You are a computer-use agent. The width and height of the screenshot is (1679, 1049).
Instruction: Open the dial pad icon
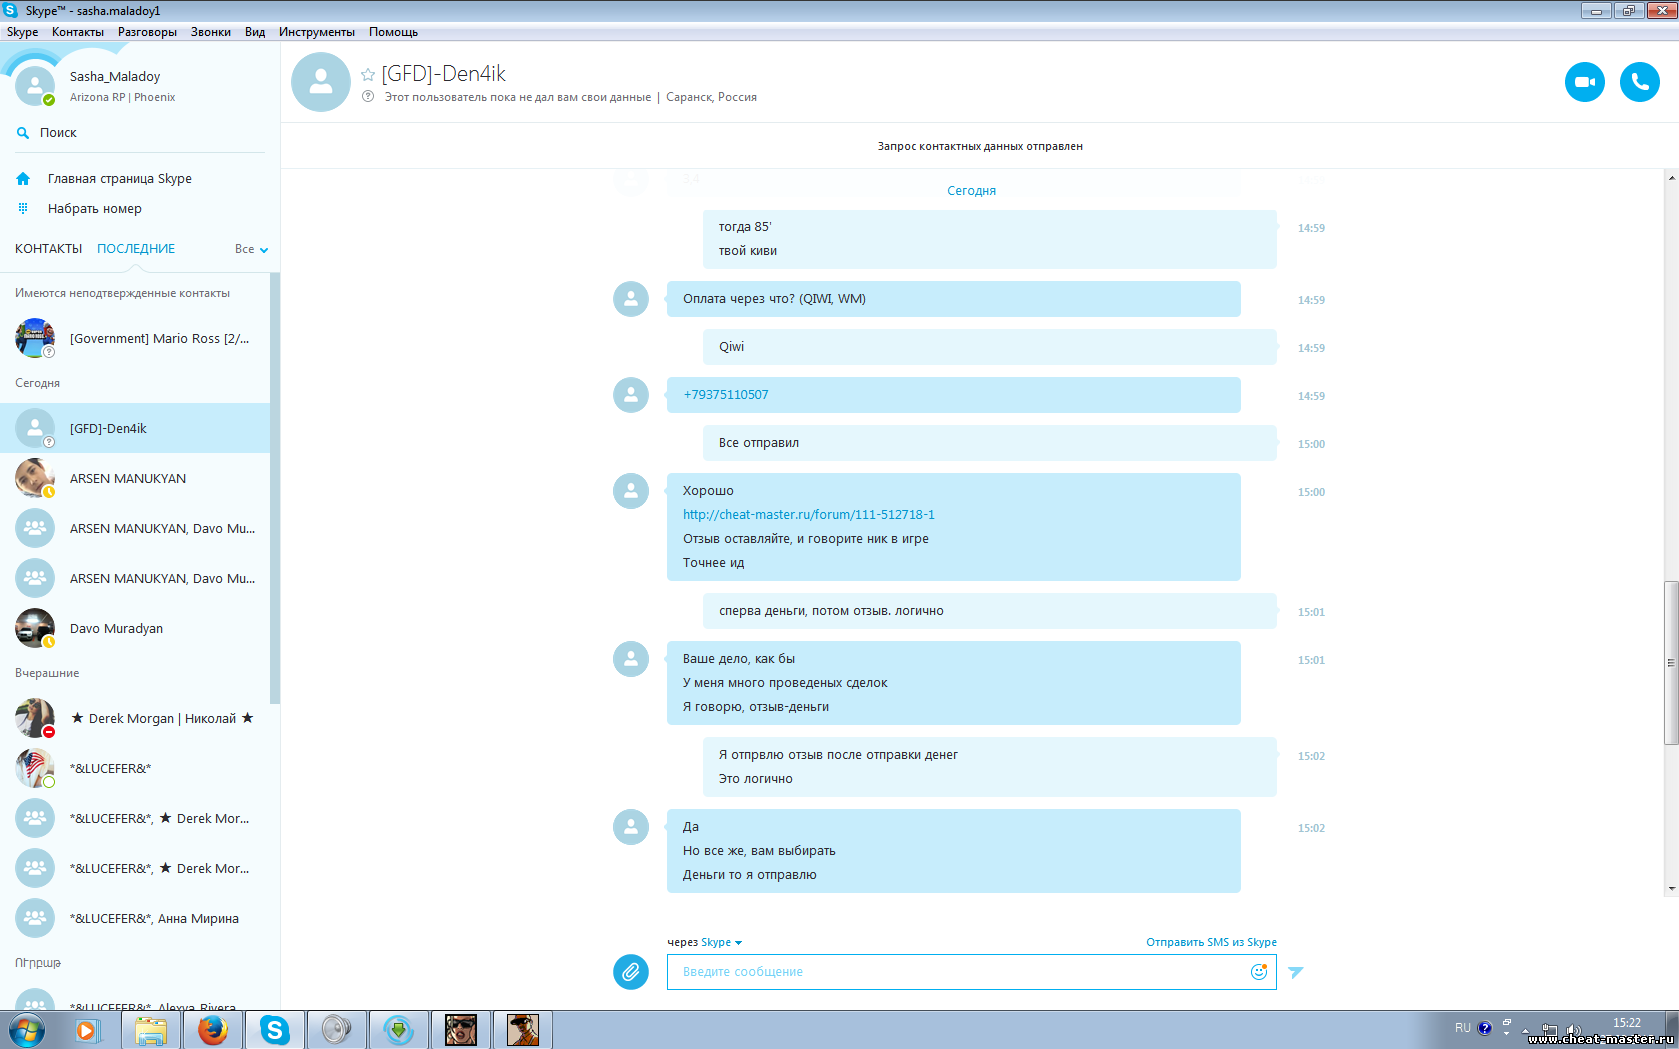23,209
